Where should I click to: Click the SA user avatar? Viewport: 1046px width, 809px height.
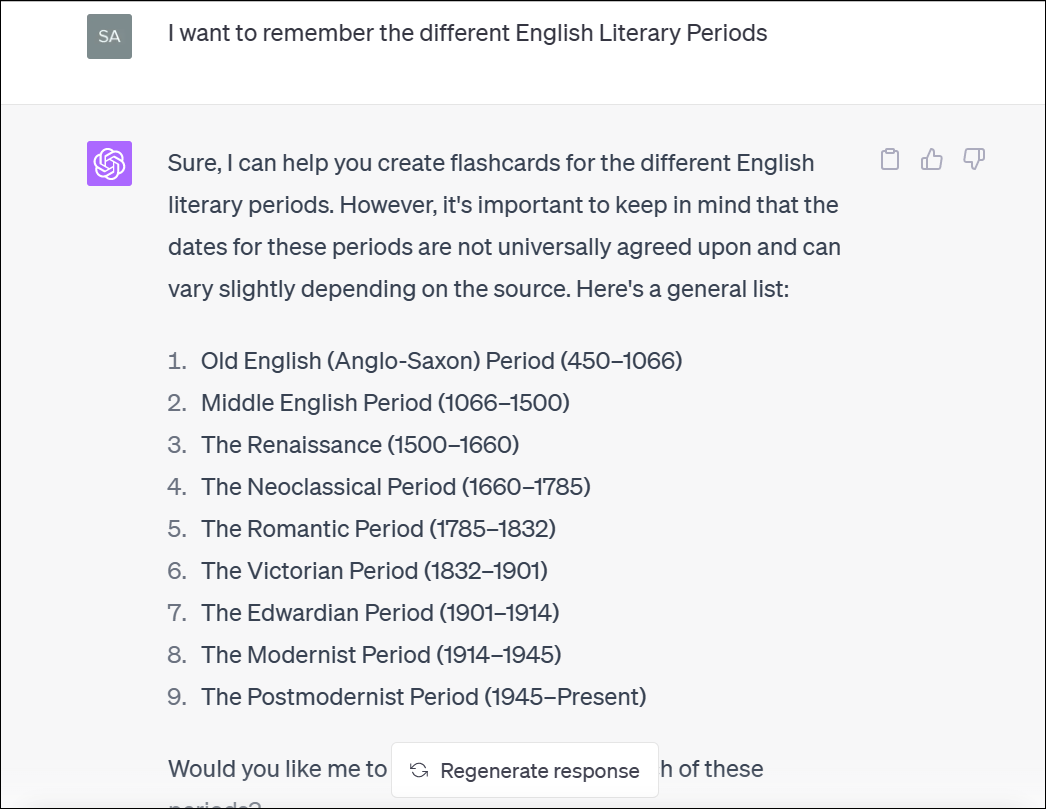109,37
